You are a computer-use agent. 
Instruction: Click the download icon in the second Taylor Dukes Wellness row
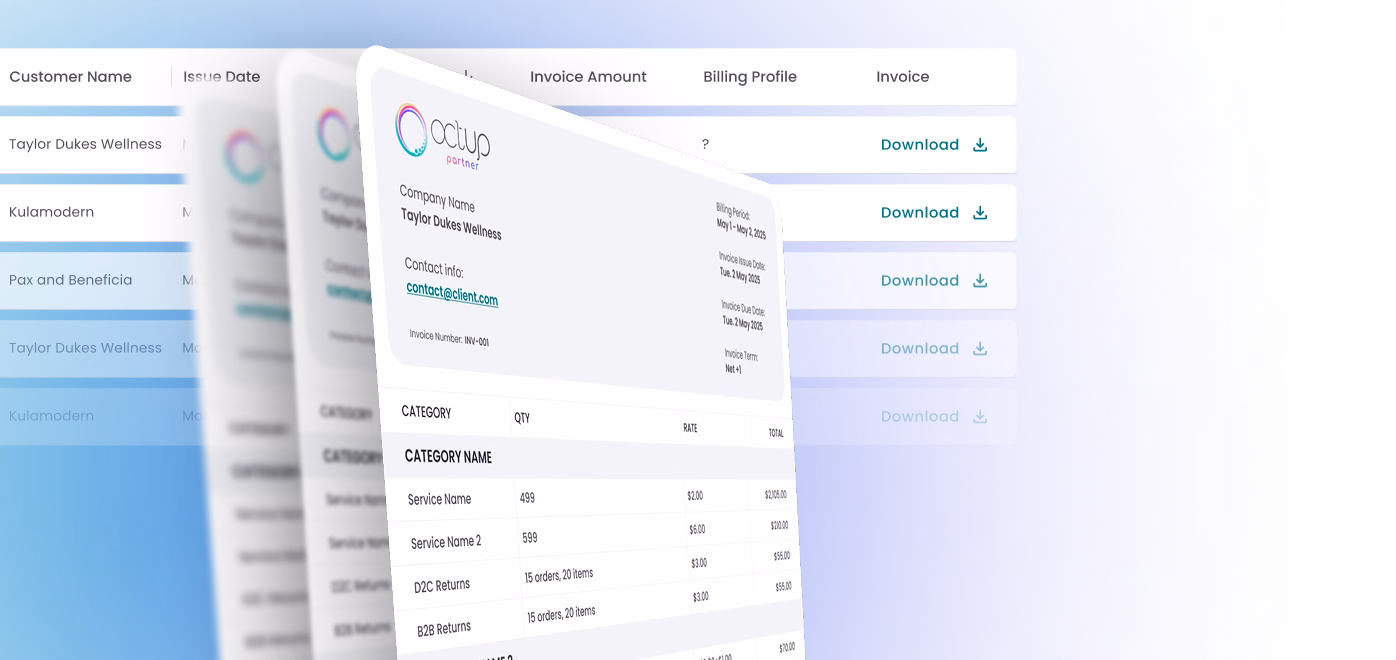[x=978, y=348]
